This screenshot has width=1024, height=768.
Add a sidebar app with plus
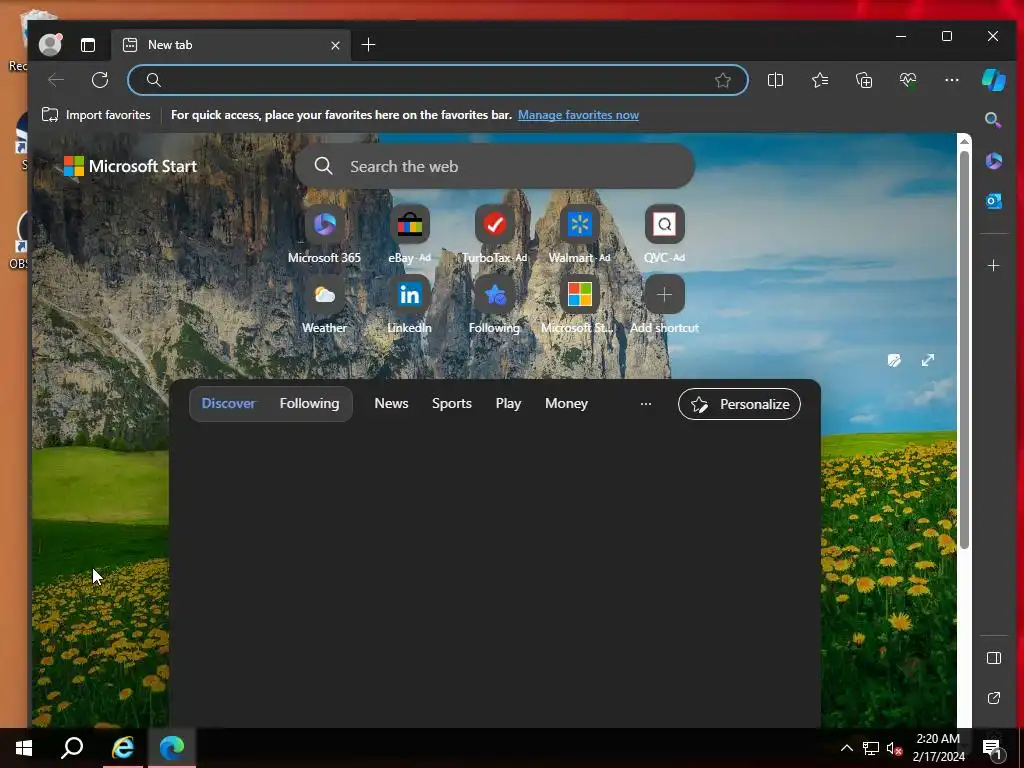coord(993,266)
